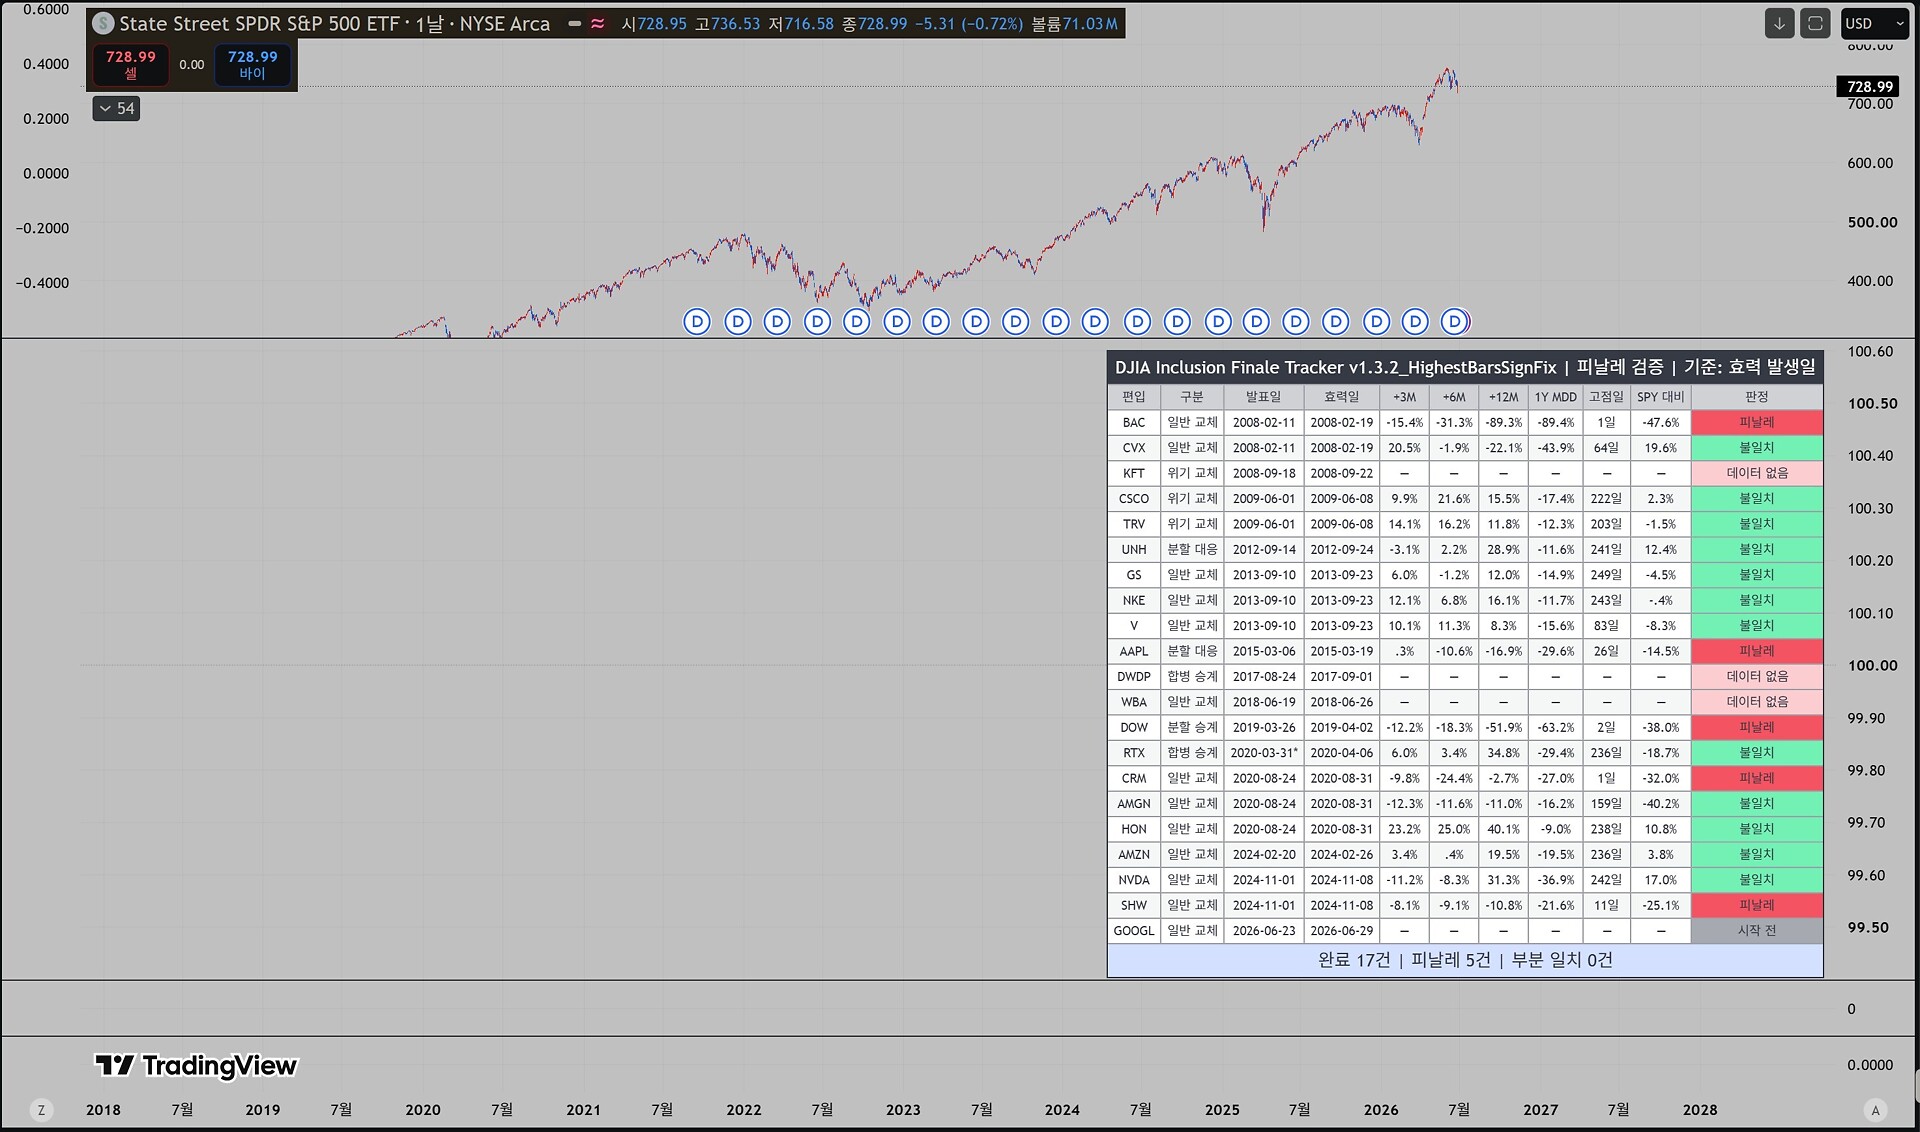The width and height of the screenshot is (1920, 1132).
Task: Click the gray dash status icon beside NYSE Arca
Action: coord(575,24)
